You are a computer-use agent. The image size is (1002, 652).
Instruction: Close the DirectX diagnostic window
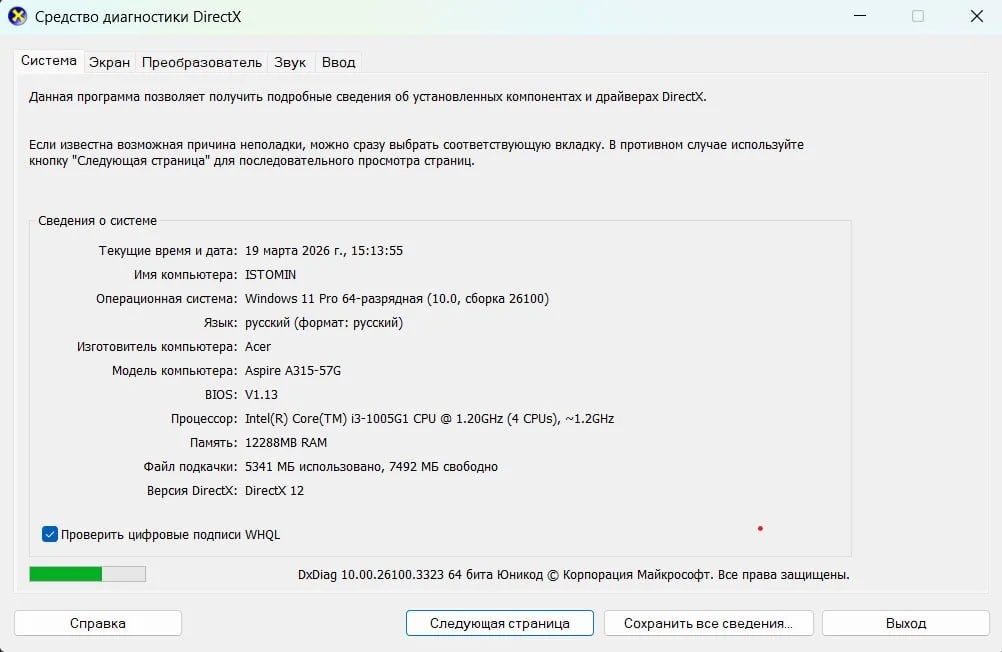(x=977, y=16)
